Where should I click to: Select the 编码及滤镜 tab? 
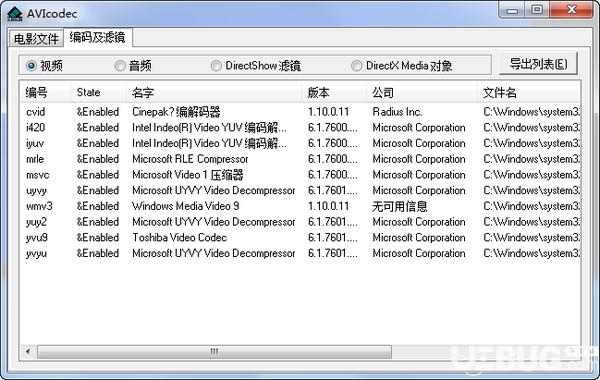pos(98,37)
